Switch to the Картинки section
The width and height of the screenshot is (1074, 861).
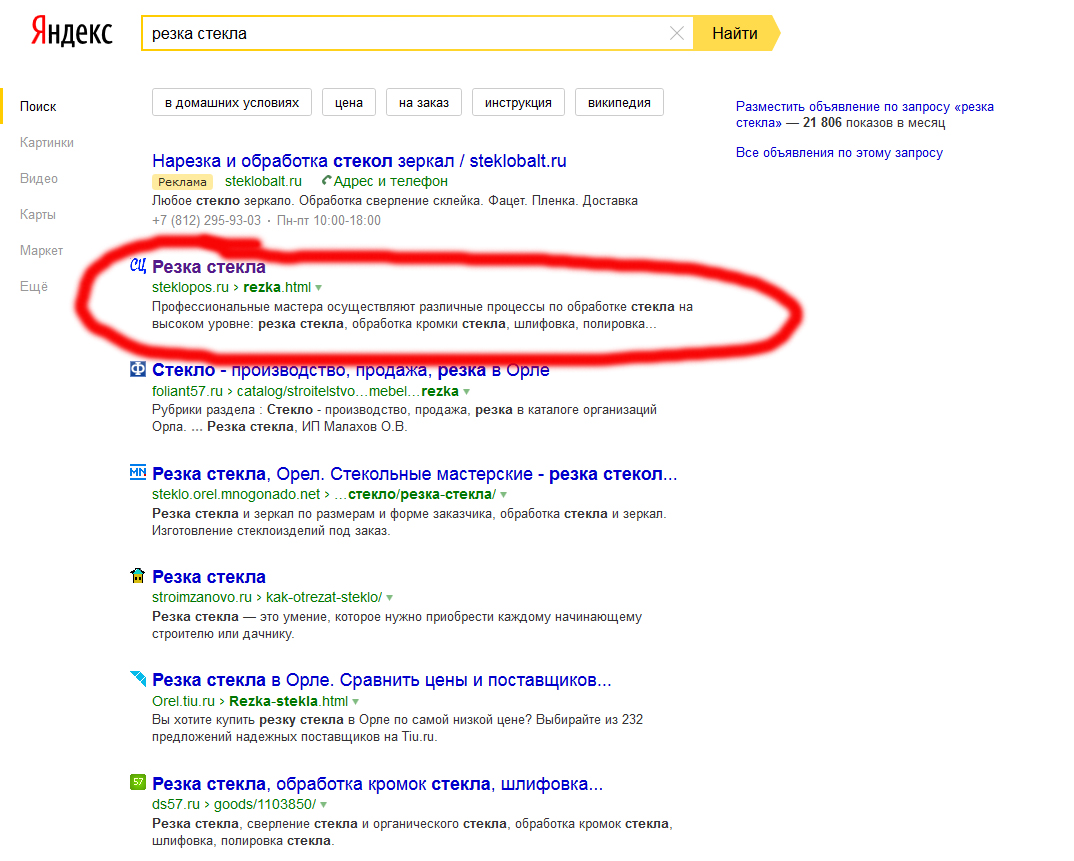[x=47, y=142]
